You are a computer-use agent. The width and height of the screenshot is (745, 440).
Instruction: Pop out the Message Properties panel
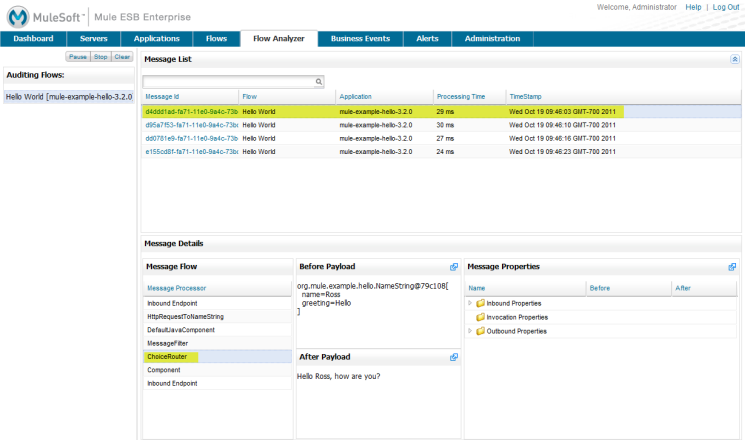732,267
